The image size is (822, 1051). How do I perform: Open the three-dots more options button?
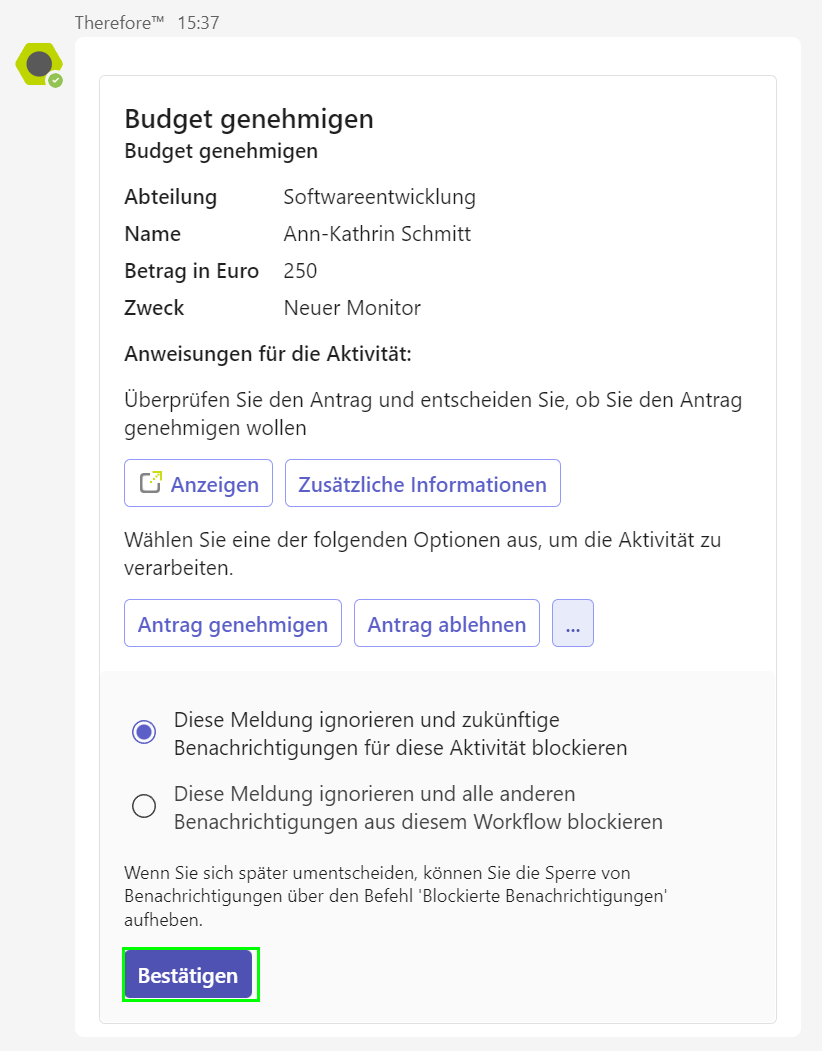(573, 623)
